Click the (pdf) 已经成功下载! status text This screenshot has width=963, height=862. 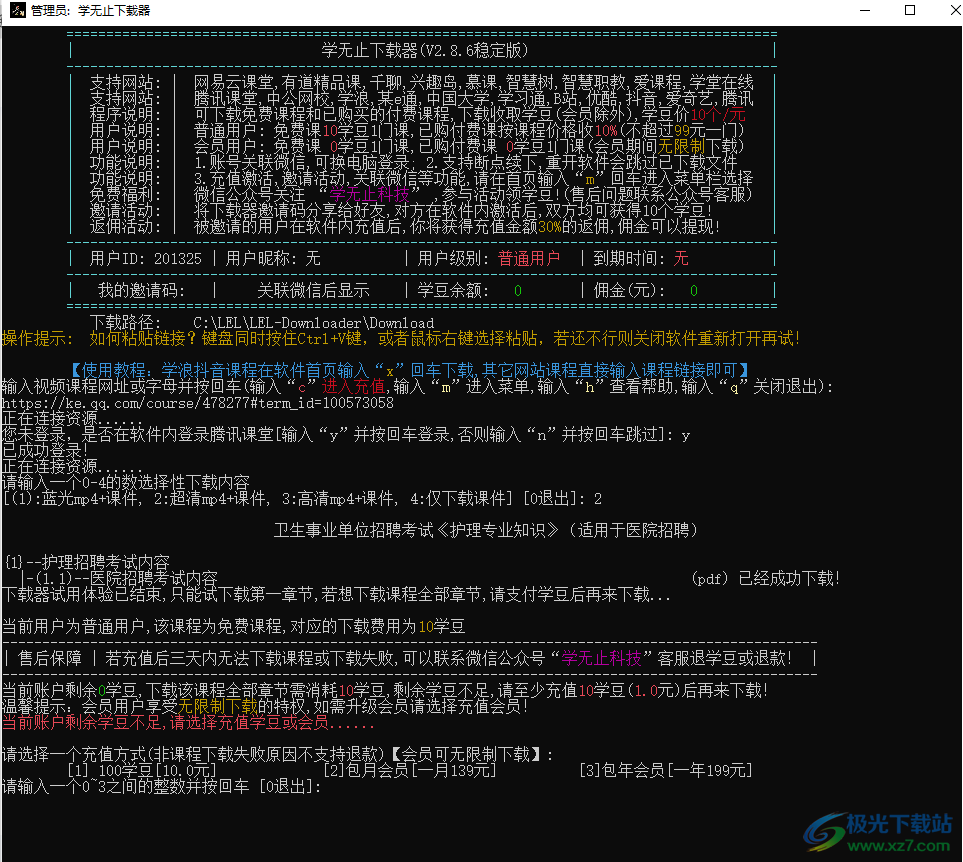pos(765,578)
